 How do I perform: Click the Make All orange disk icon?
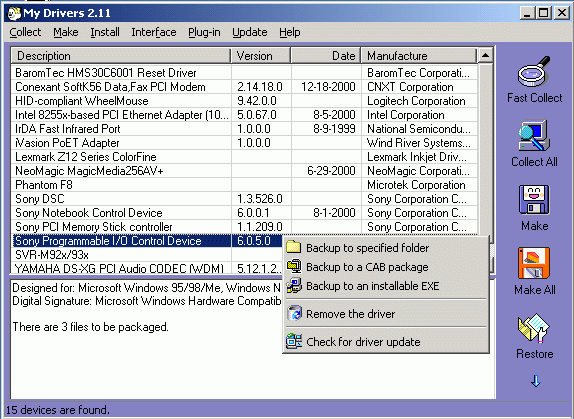[534, 263]
